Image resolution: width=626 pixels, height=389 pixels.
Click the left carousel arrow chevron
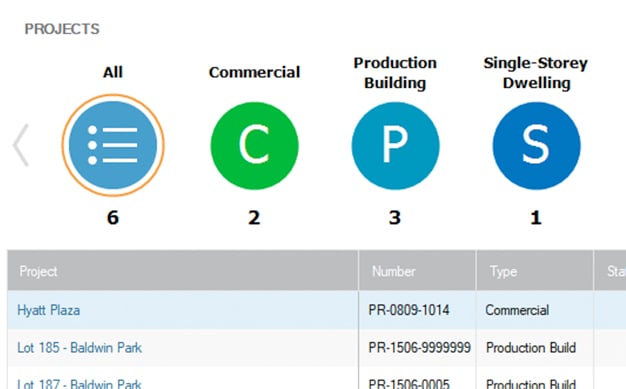[21, 145]
